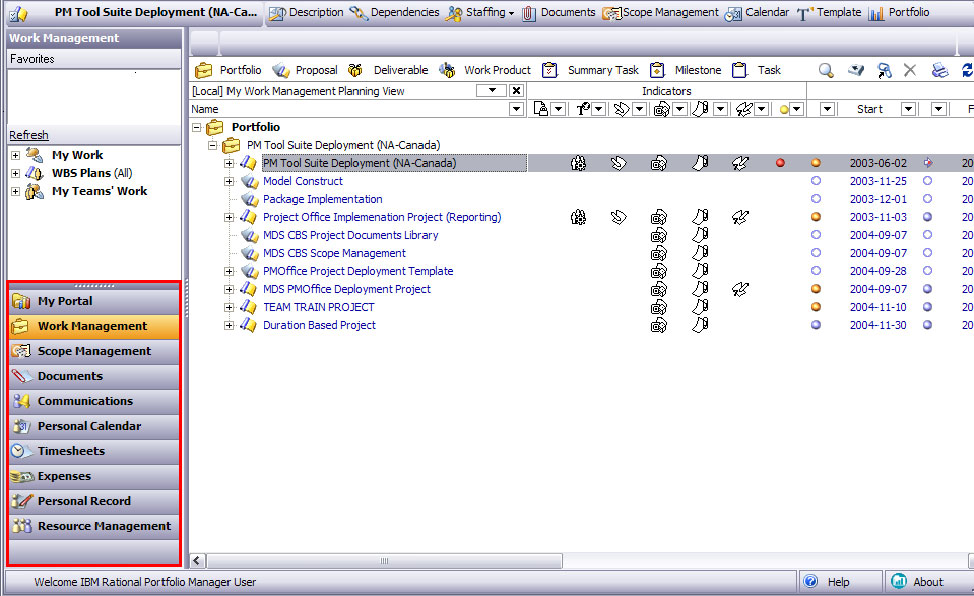Click the magnifying glass search icon
This screenshot has height=596, width=974.
tap(826, 70)
